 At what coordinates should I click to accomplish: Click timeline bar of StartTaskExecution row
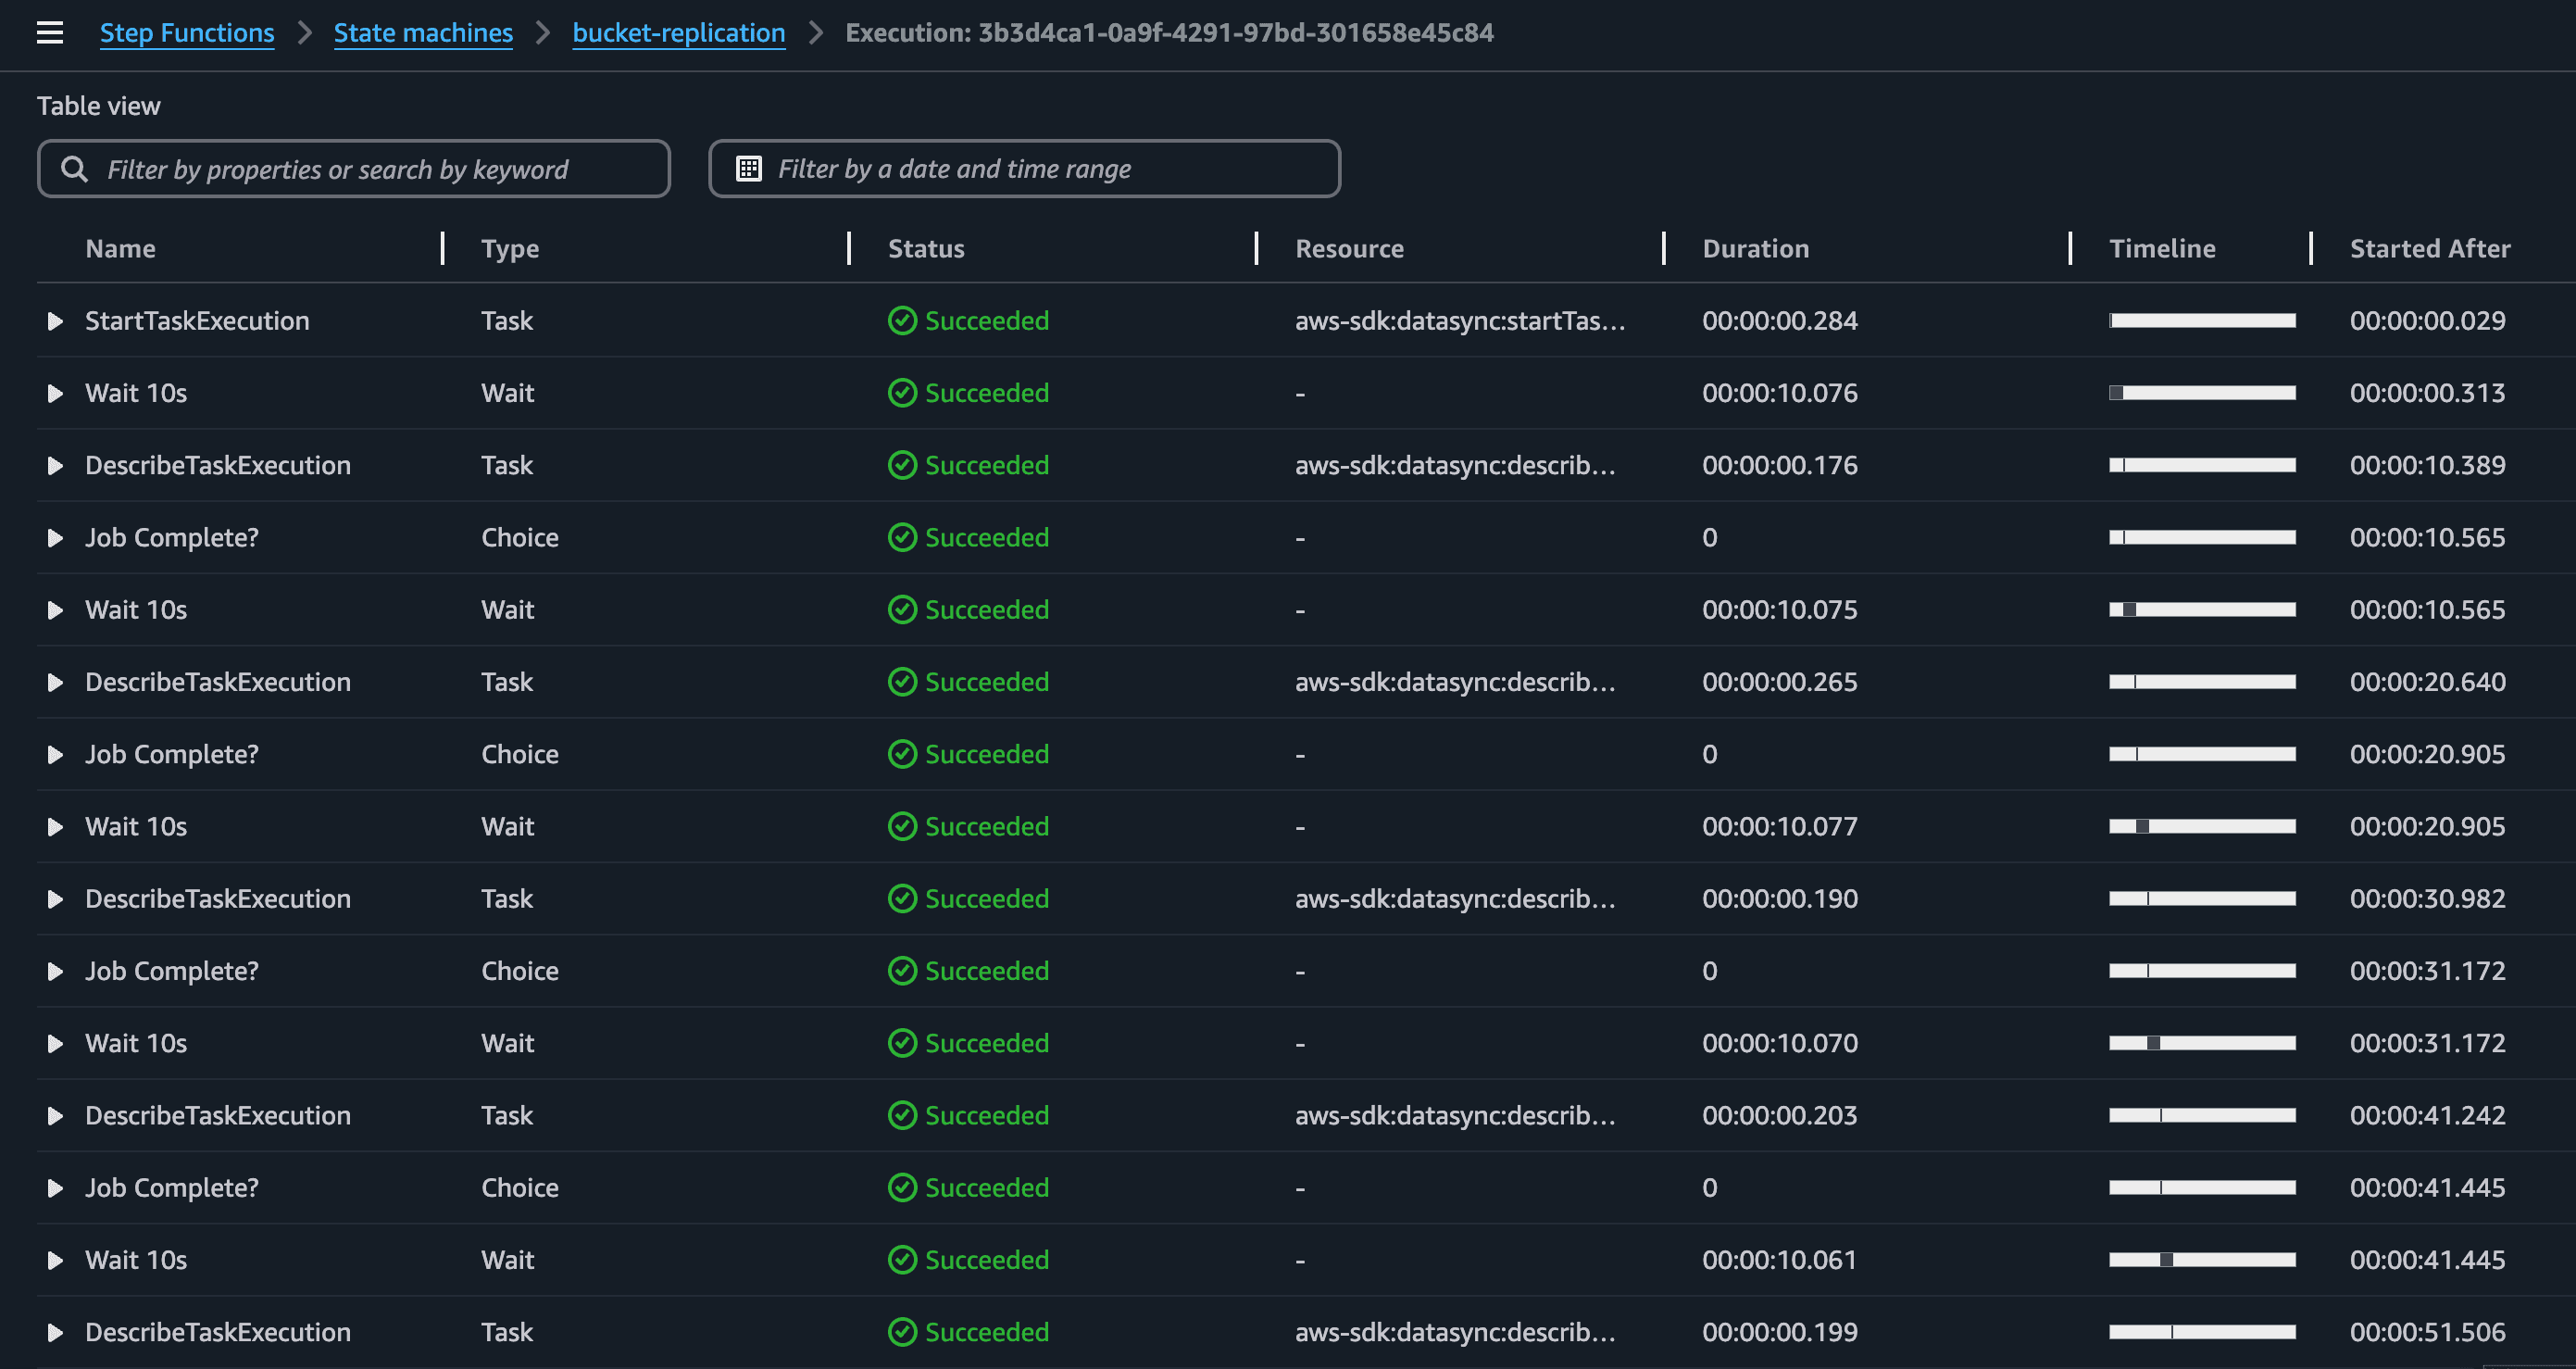2202,321
